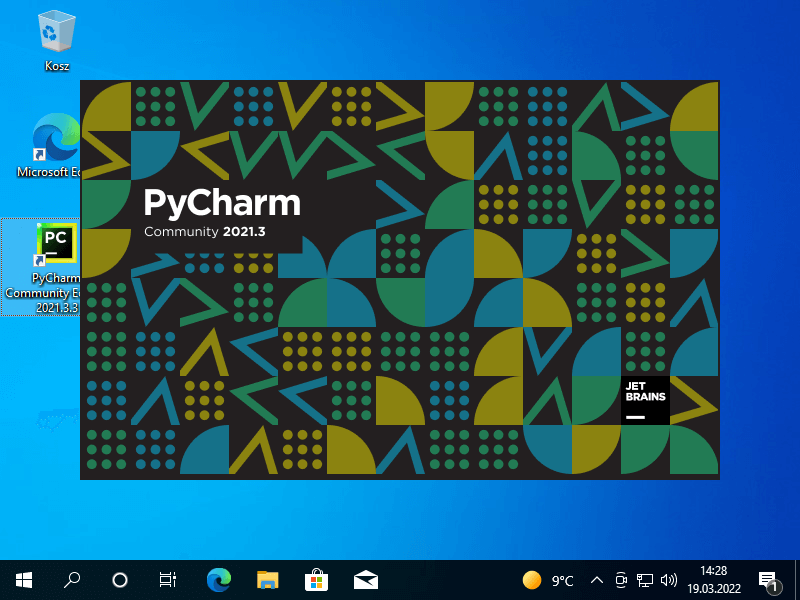The height and width of the screenshot is (600, 800).
Task: Launch Microsoft Edge from the taskbar
Action: (x=218, y=580)
